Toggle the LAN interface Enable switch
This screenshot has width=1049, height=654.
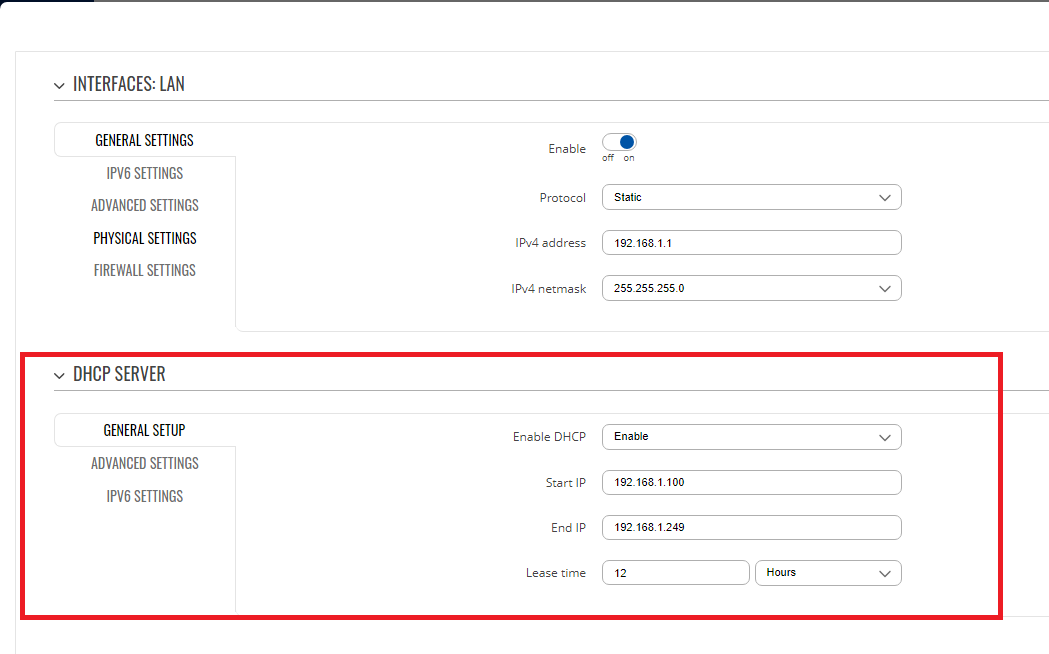click(619, 143)
